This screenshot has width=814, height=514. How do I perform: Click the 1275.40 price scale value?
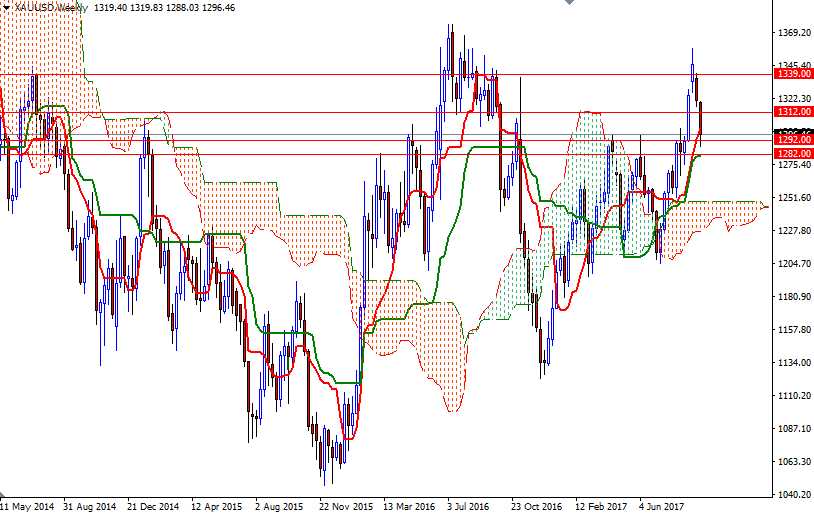click(x=794, y=165)
